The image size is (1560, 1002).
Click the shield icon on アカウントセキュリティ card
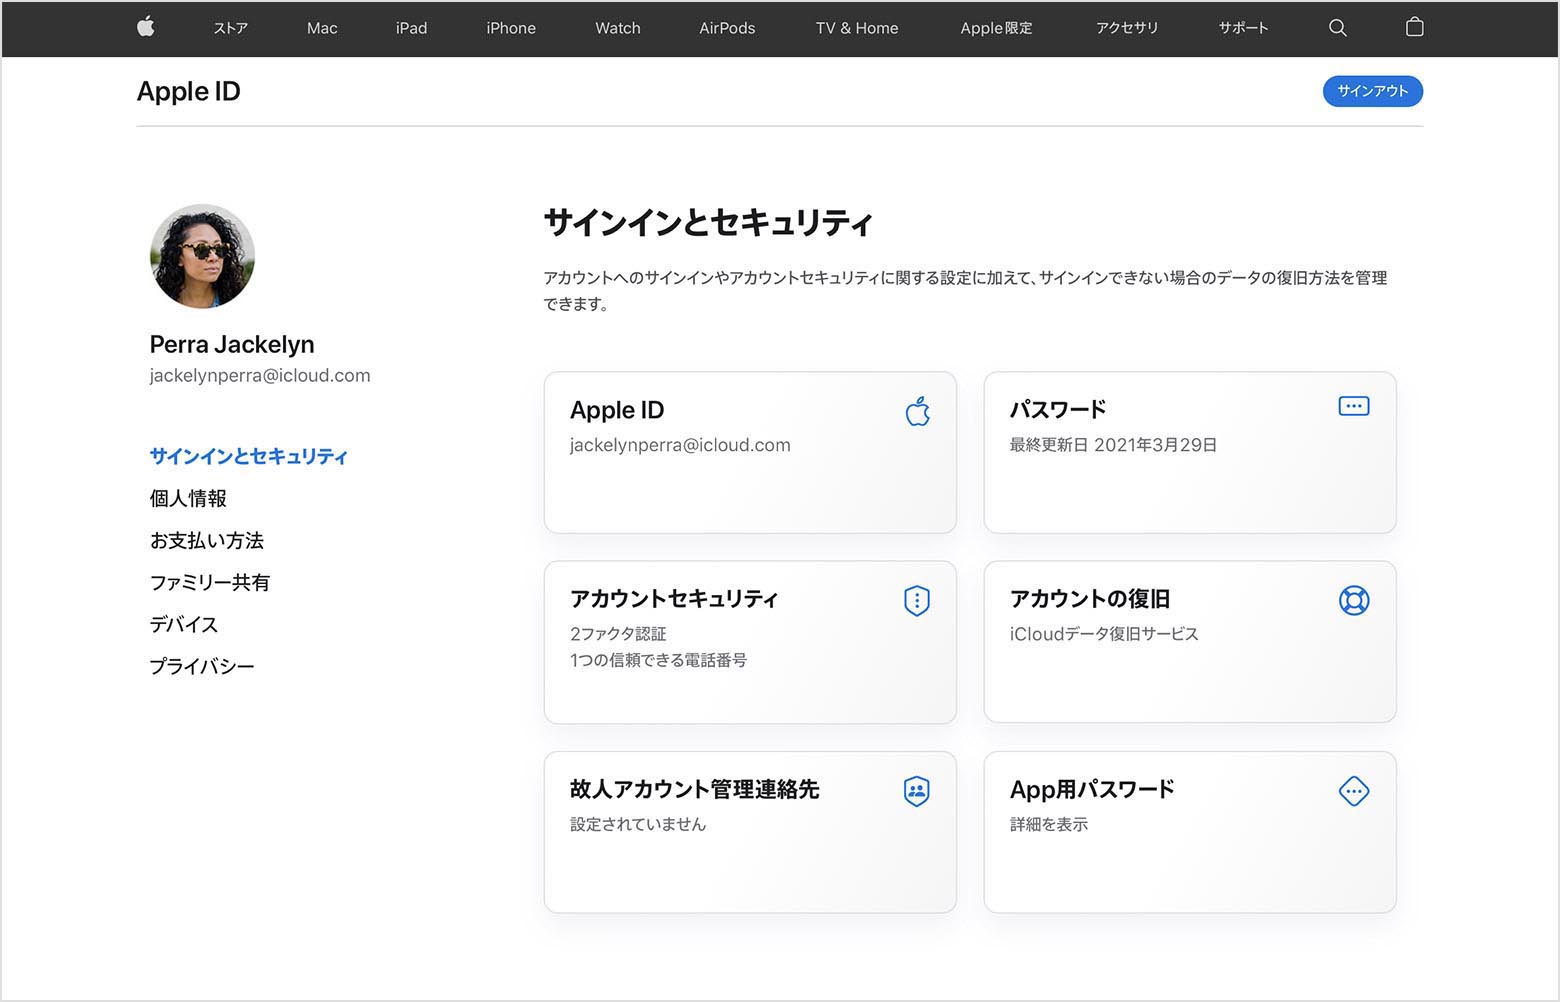[916, 600]
